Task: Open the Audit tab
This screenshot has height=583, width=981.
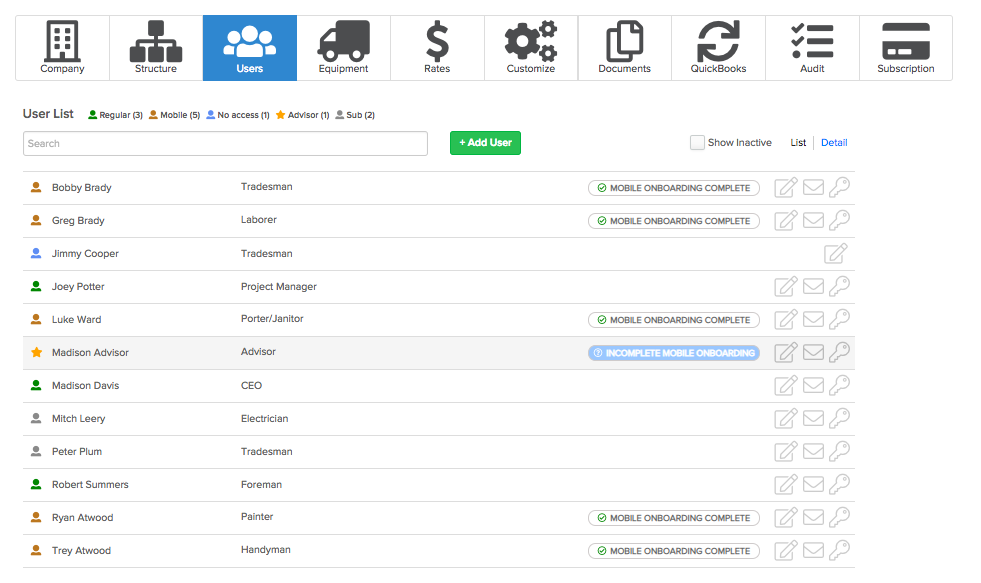Action: 812,48
